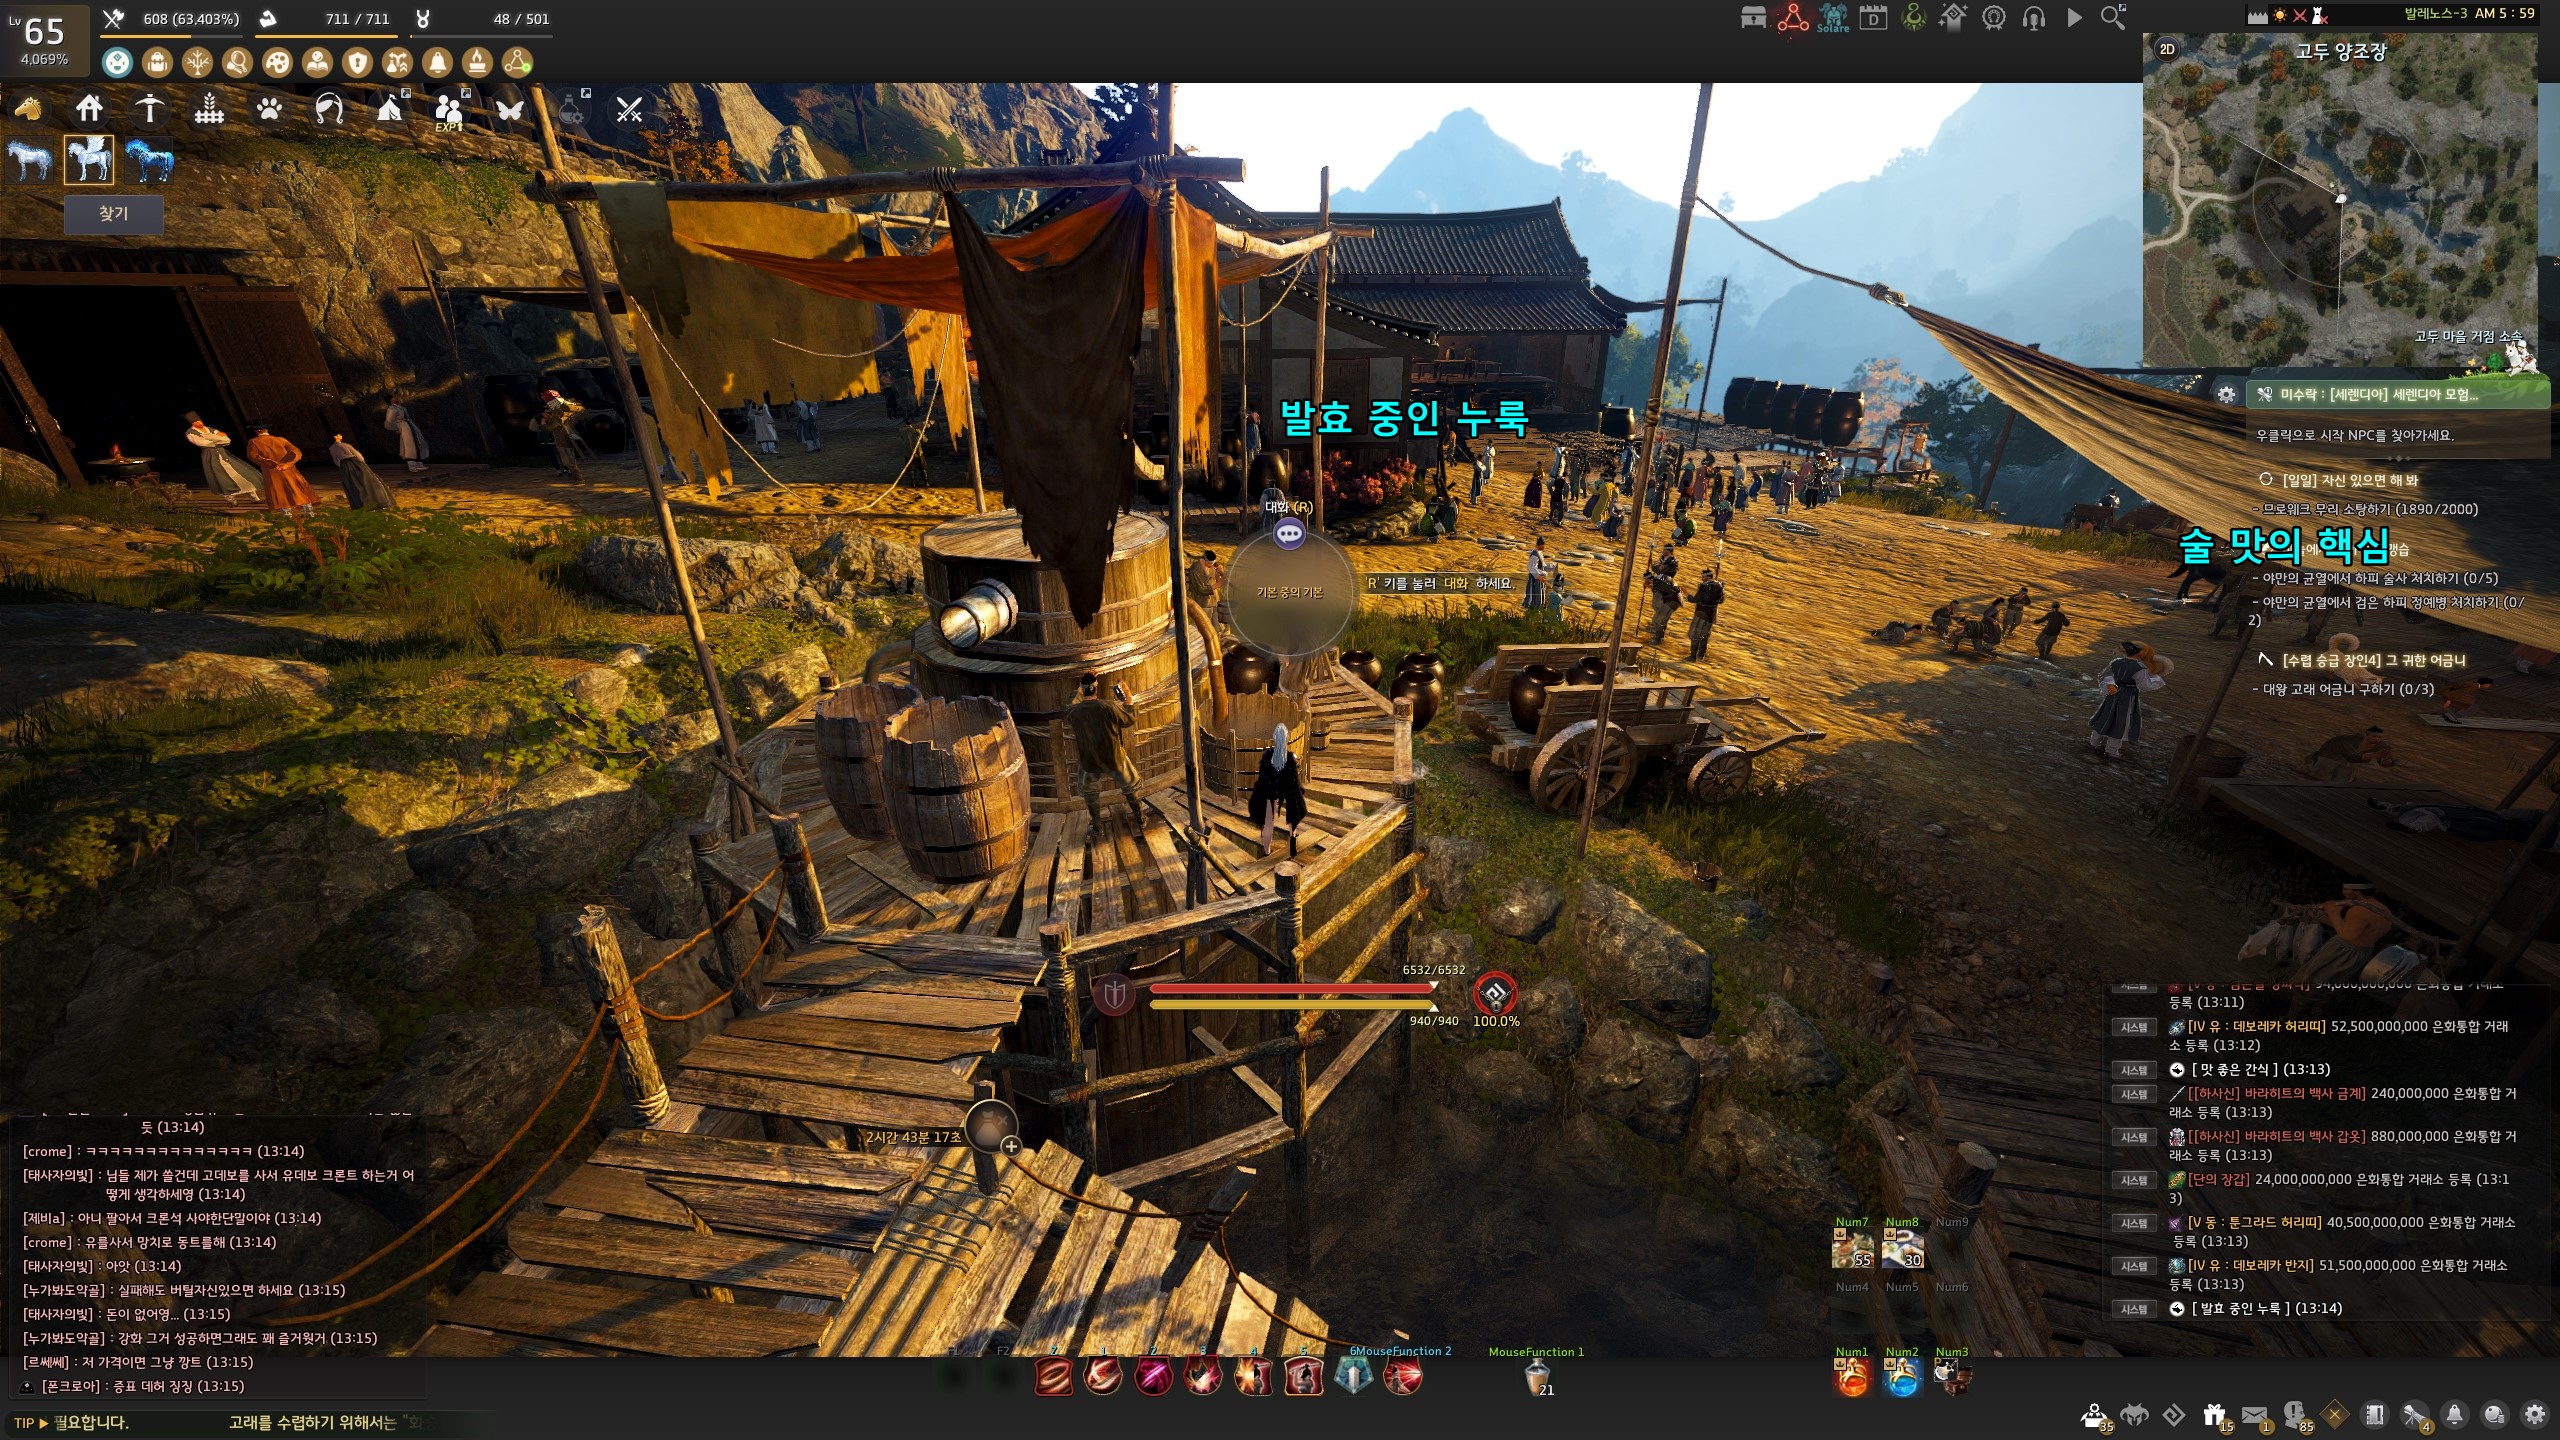
Task: Select the blue flaming horse slot
Action: click(x=149, y=160)
